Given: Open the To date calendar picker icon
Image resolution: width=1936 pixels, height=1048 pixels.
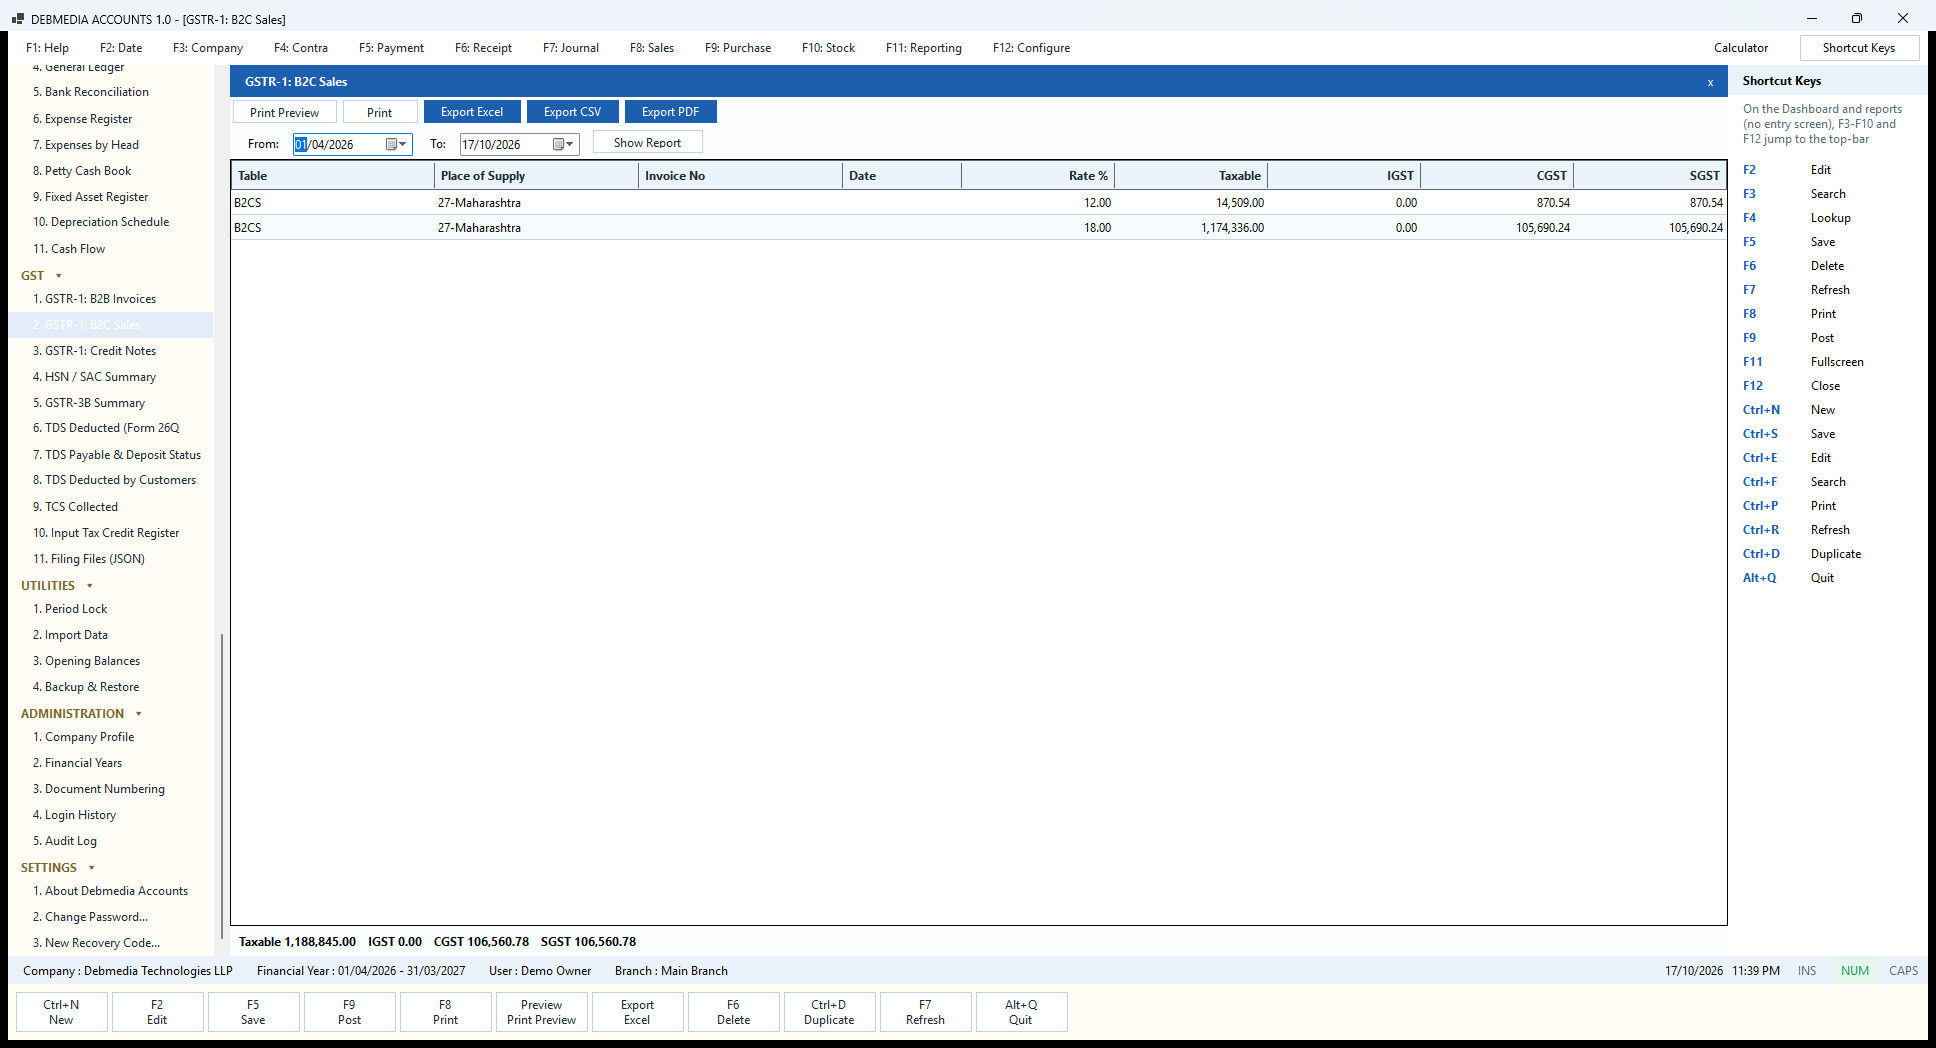Looking at the screenshot, I should tap(558, 144).
